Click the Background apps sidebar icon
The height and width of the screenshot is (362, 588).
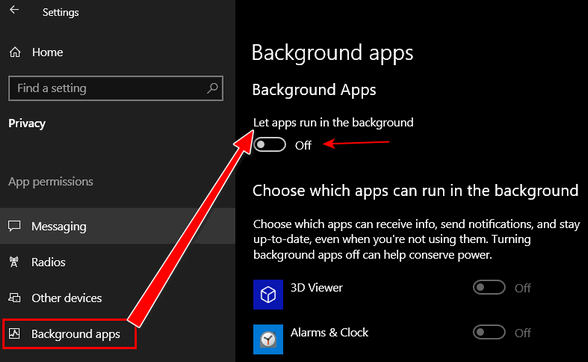click(x=14, y=333)
